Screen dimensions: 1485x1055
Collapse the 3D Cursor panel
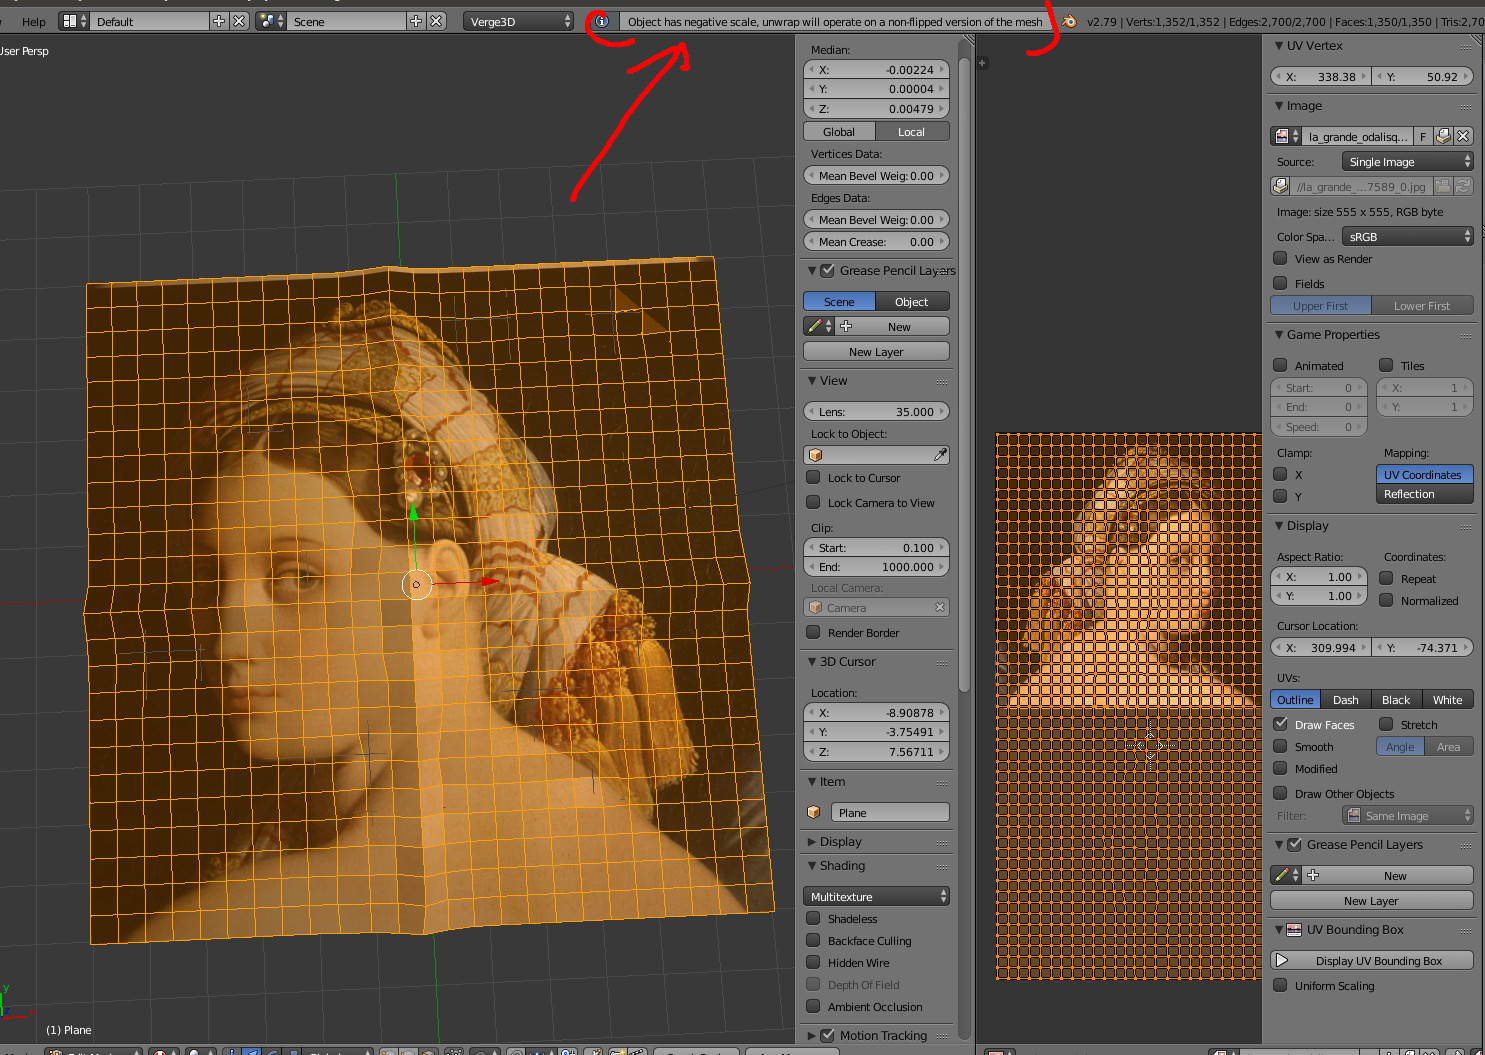812,662
